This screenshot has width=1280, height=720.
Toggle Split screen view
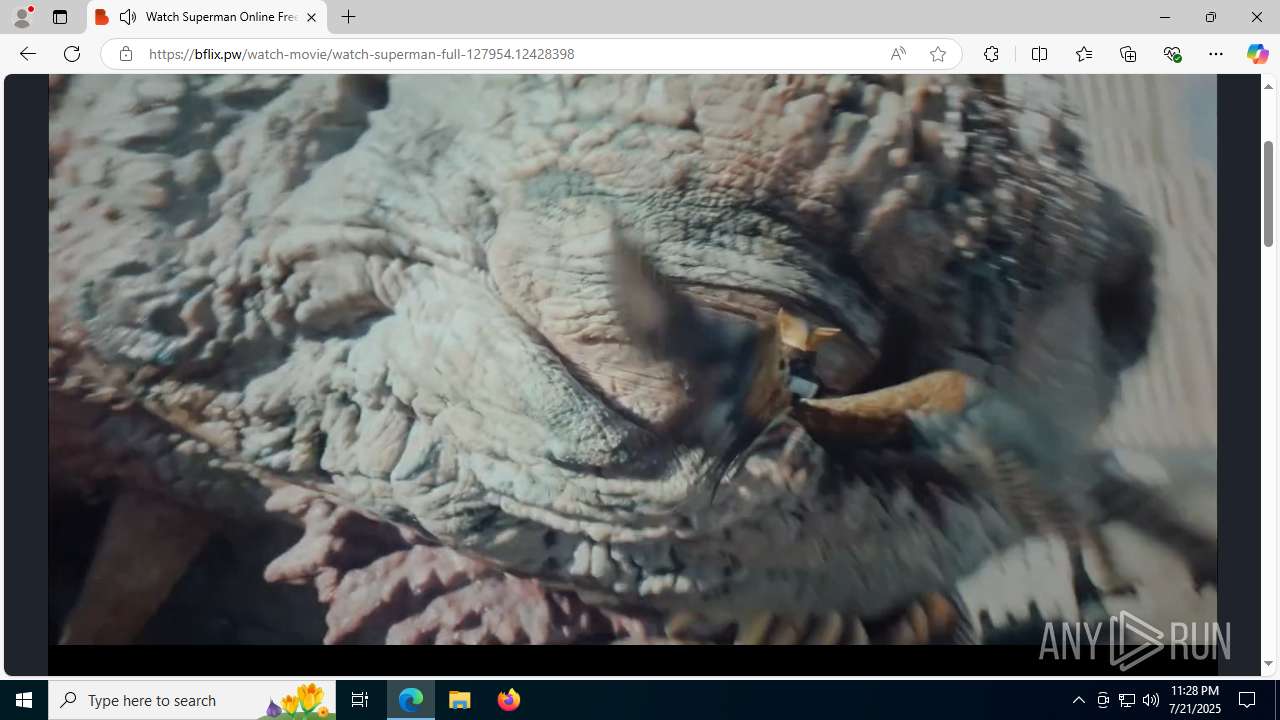1039,54
